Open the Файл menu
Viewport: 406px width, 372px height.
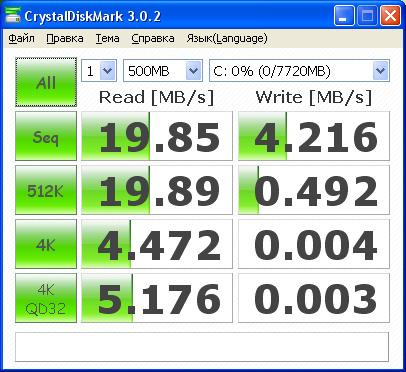click(21, 38)
